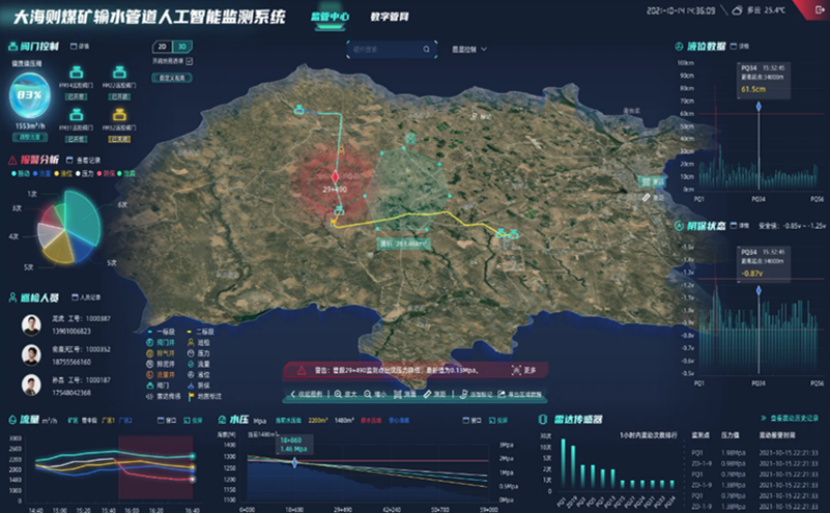The height and width of the screenshot is (514, 831).
Task: Click the button below 1553m³/h
Action: (30, 137)
